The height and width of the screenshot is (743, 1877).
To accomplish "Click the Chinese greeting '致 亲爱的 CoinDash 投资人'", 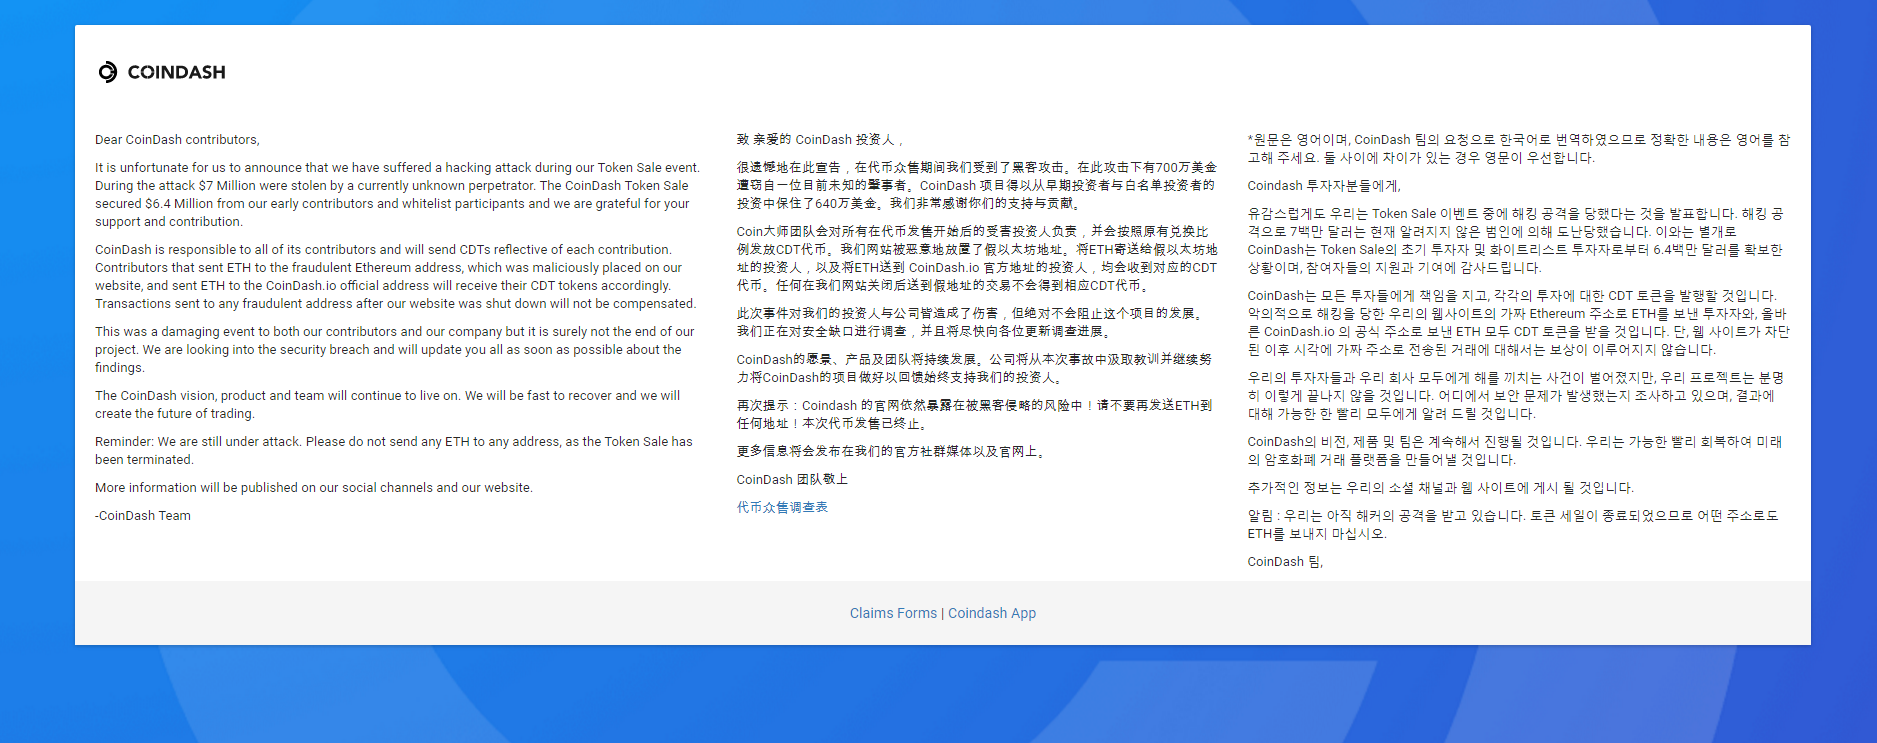I will click(820, 140).
